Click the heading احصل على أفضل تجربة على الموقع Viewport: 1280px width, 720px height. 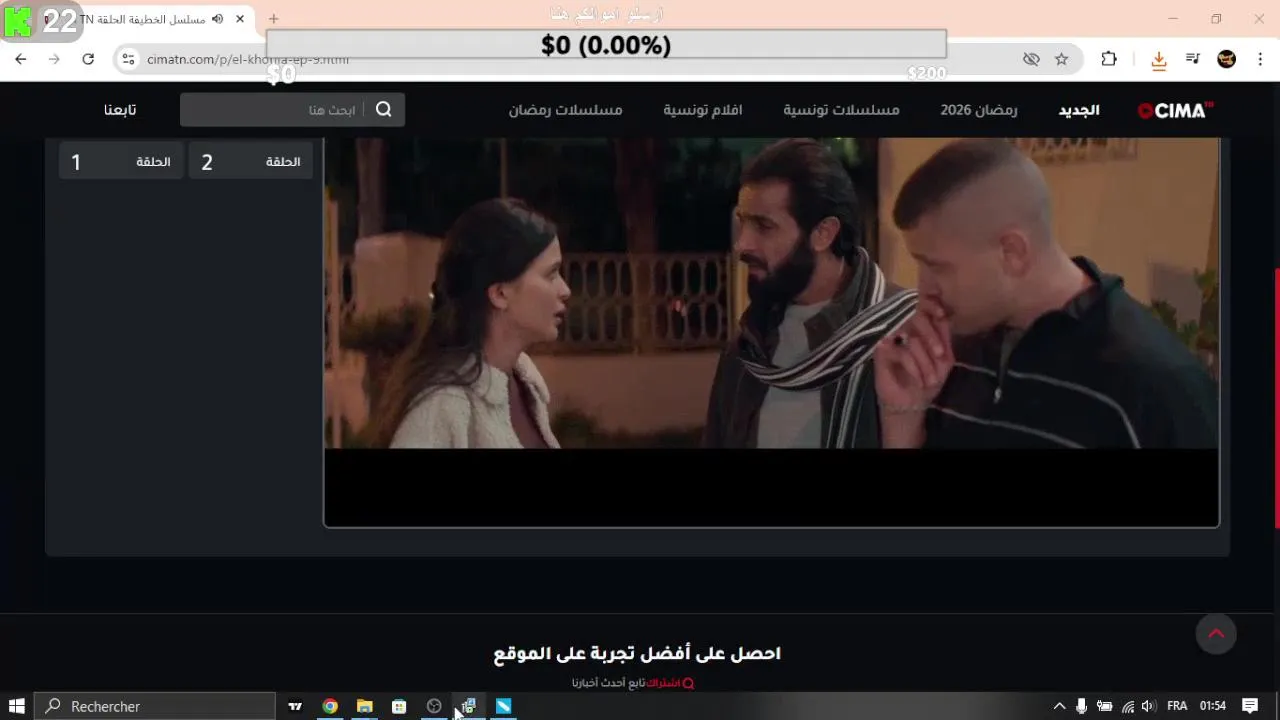pyautogui.click(x=637, y=653)
